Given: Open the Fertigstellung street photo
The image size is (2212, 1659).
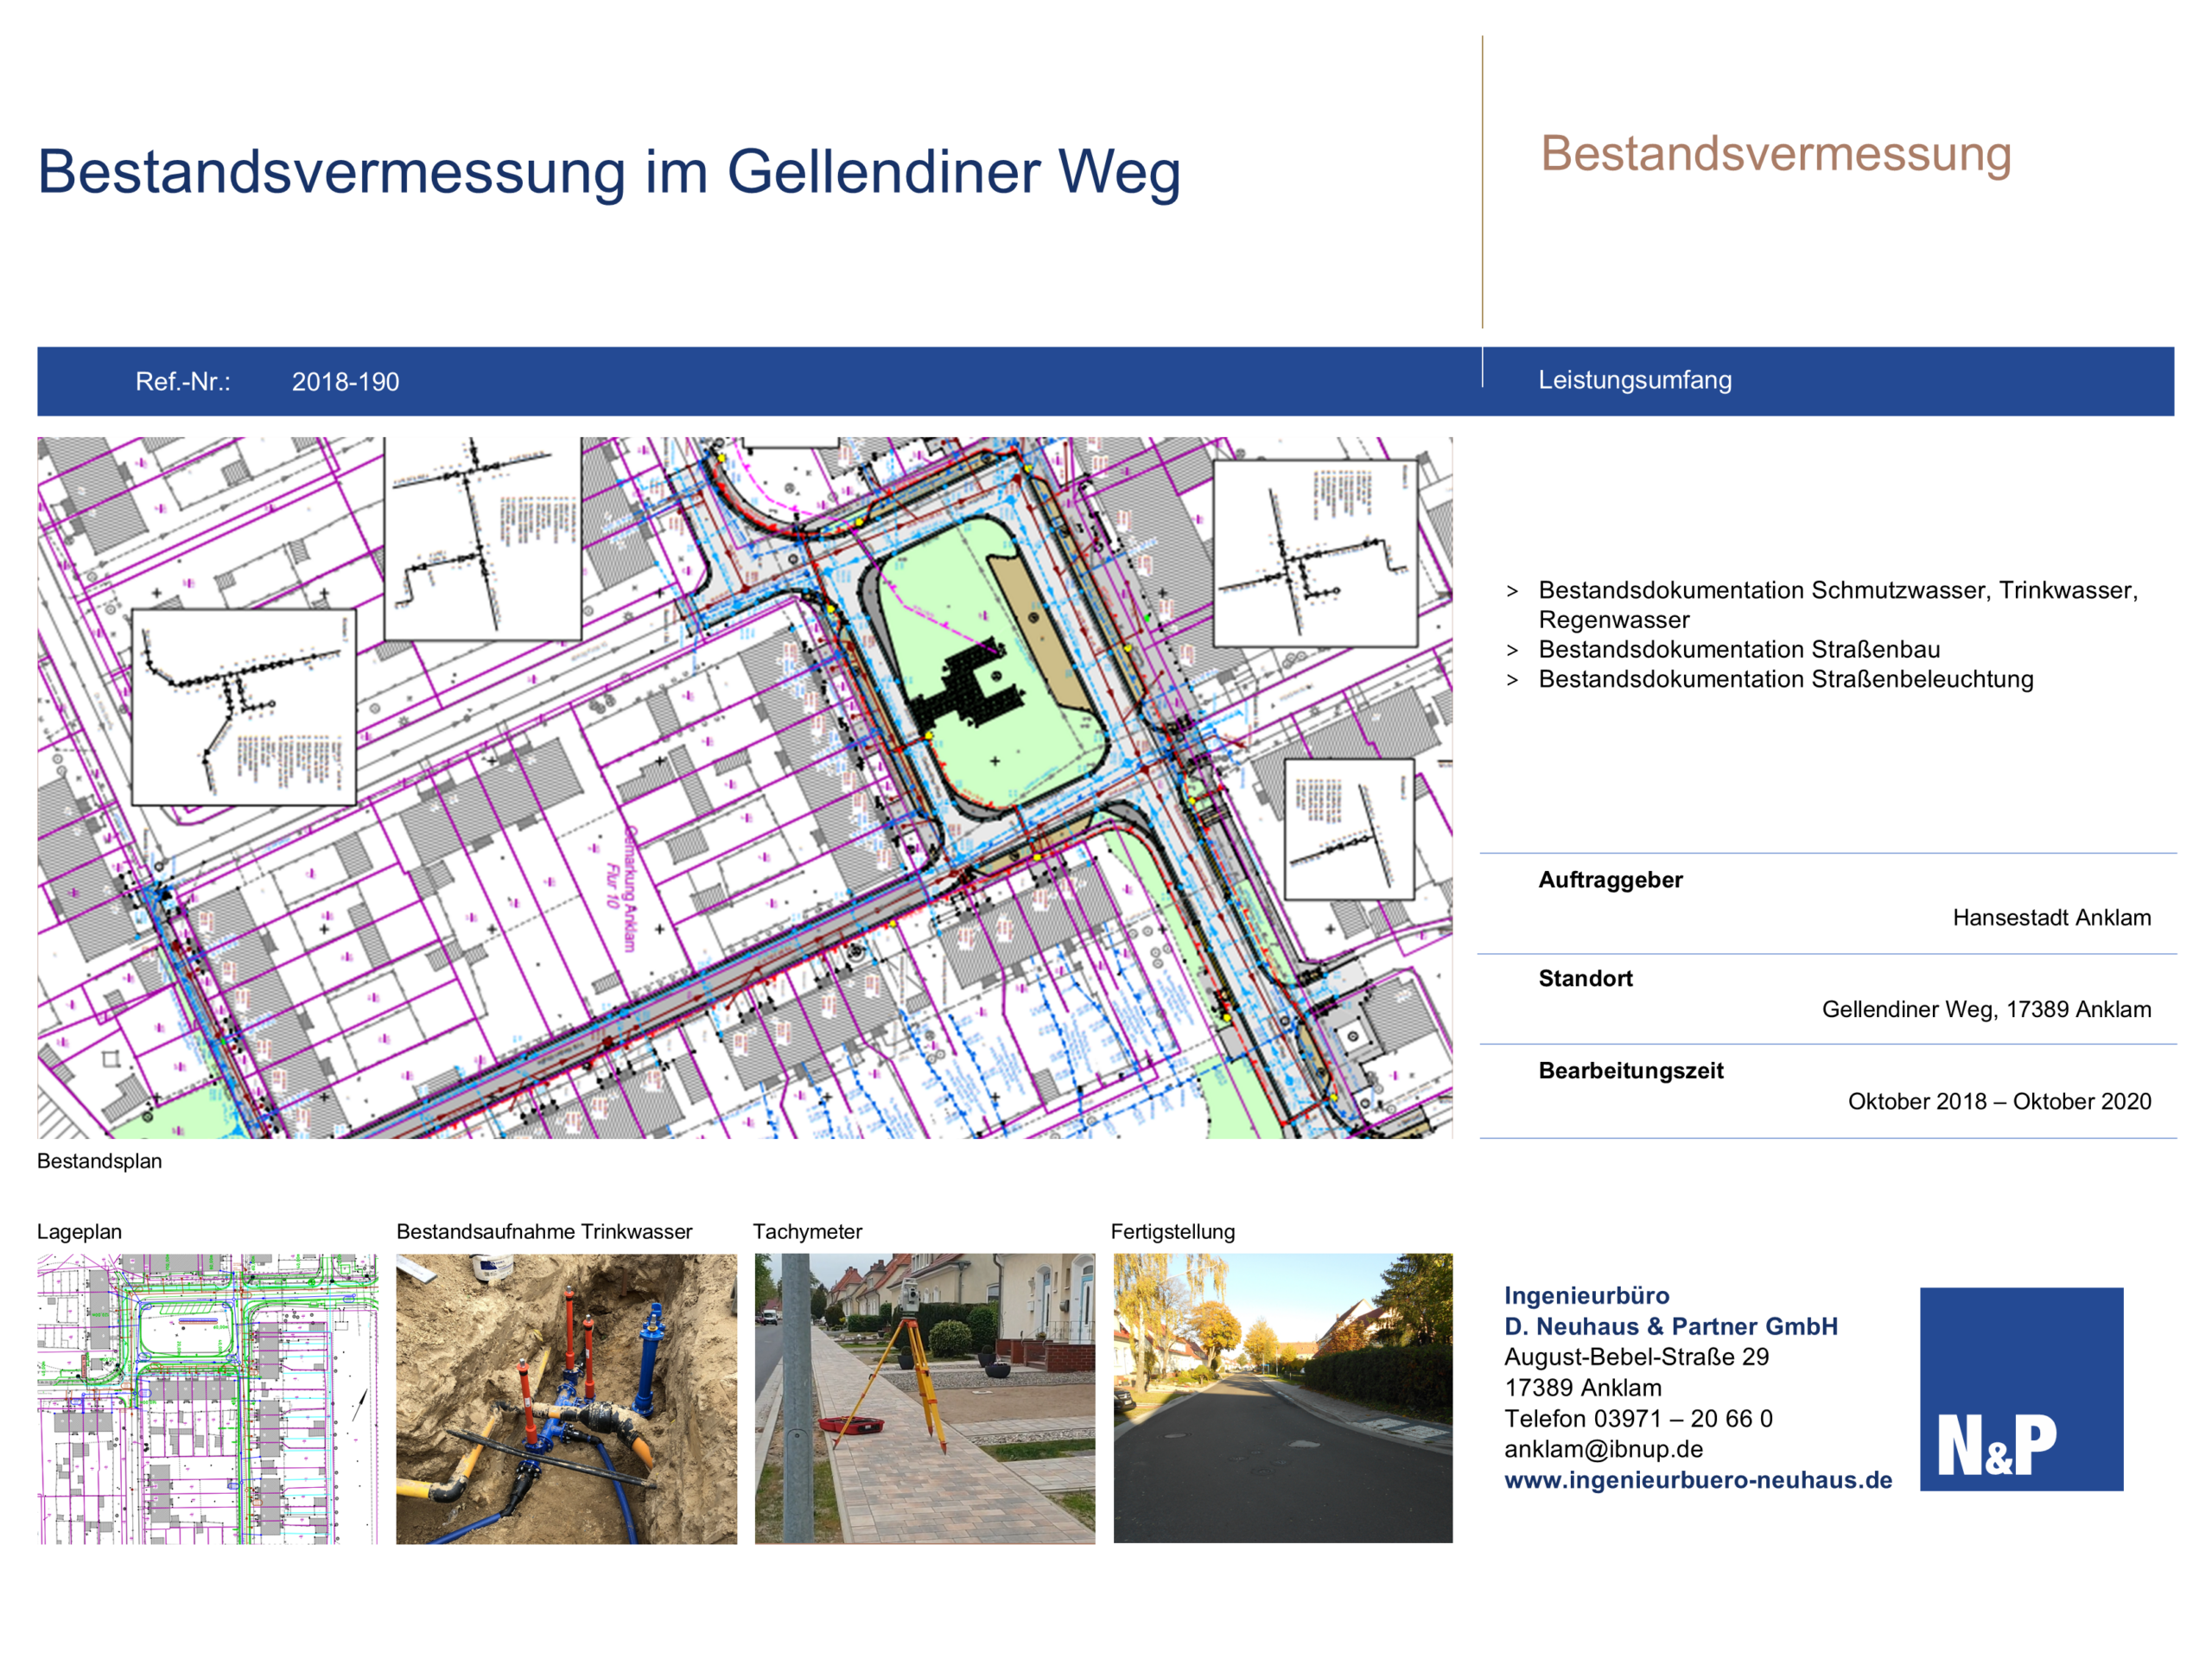Looking at the screenshot, I should 1282,1398.
